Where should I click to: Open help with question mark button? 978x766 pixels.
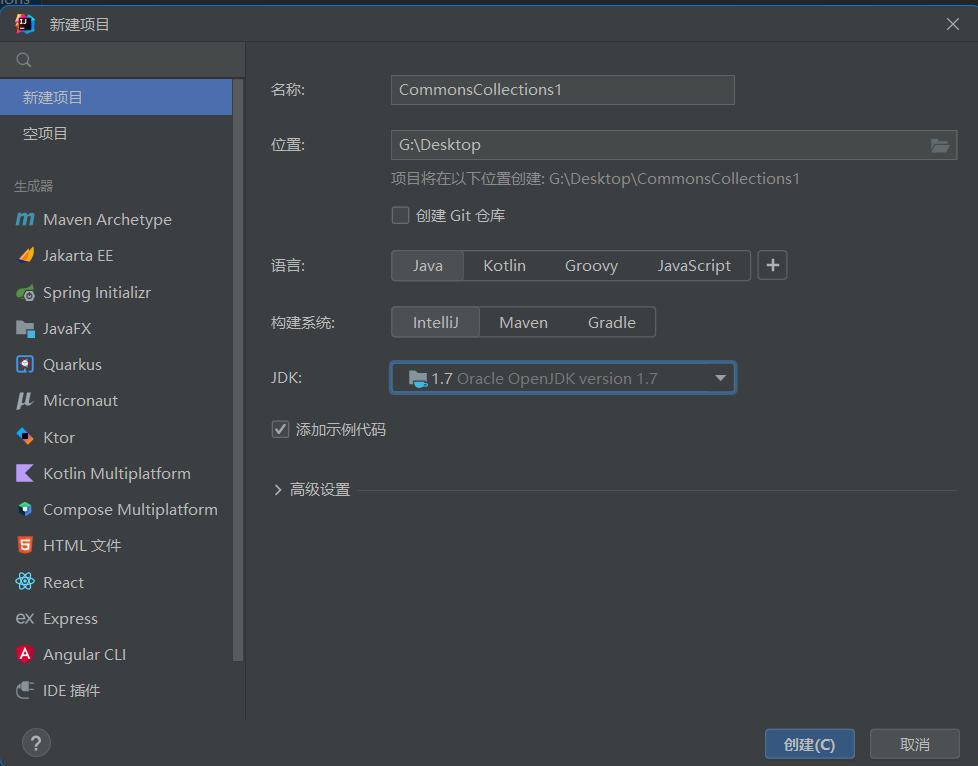36,743
